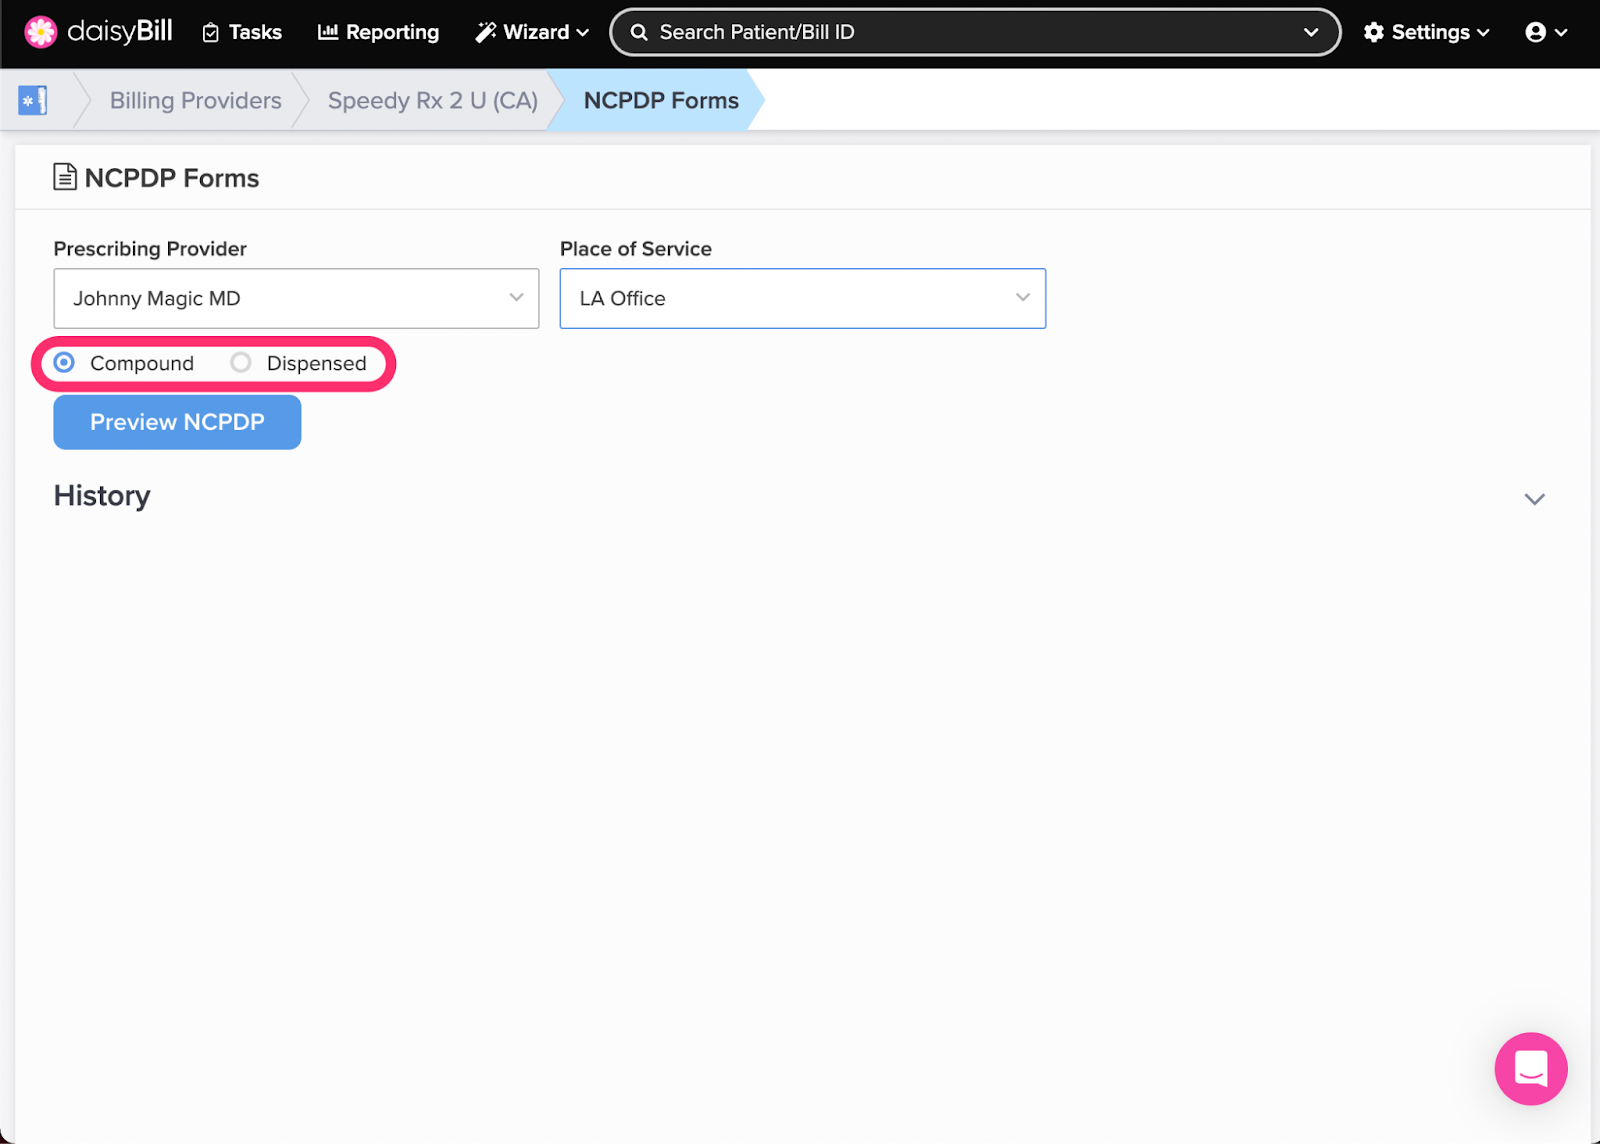Viewport: 1600px width, 1144px height.
Task: Go to Billing Providers breadcrumb
Action: [196, 100]
